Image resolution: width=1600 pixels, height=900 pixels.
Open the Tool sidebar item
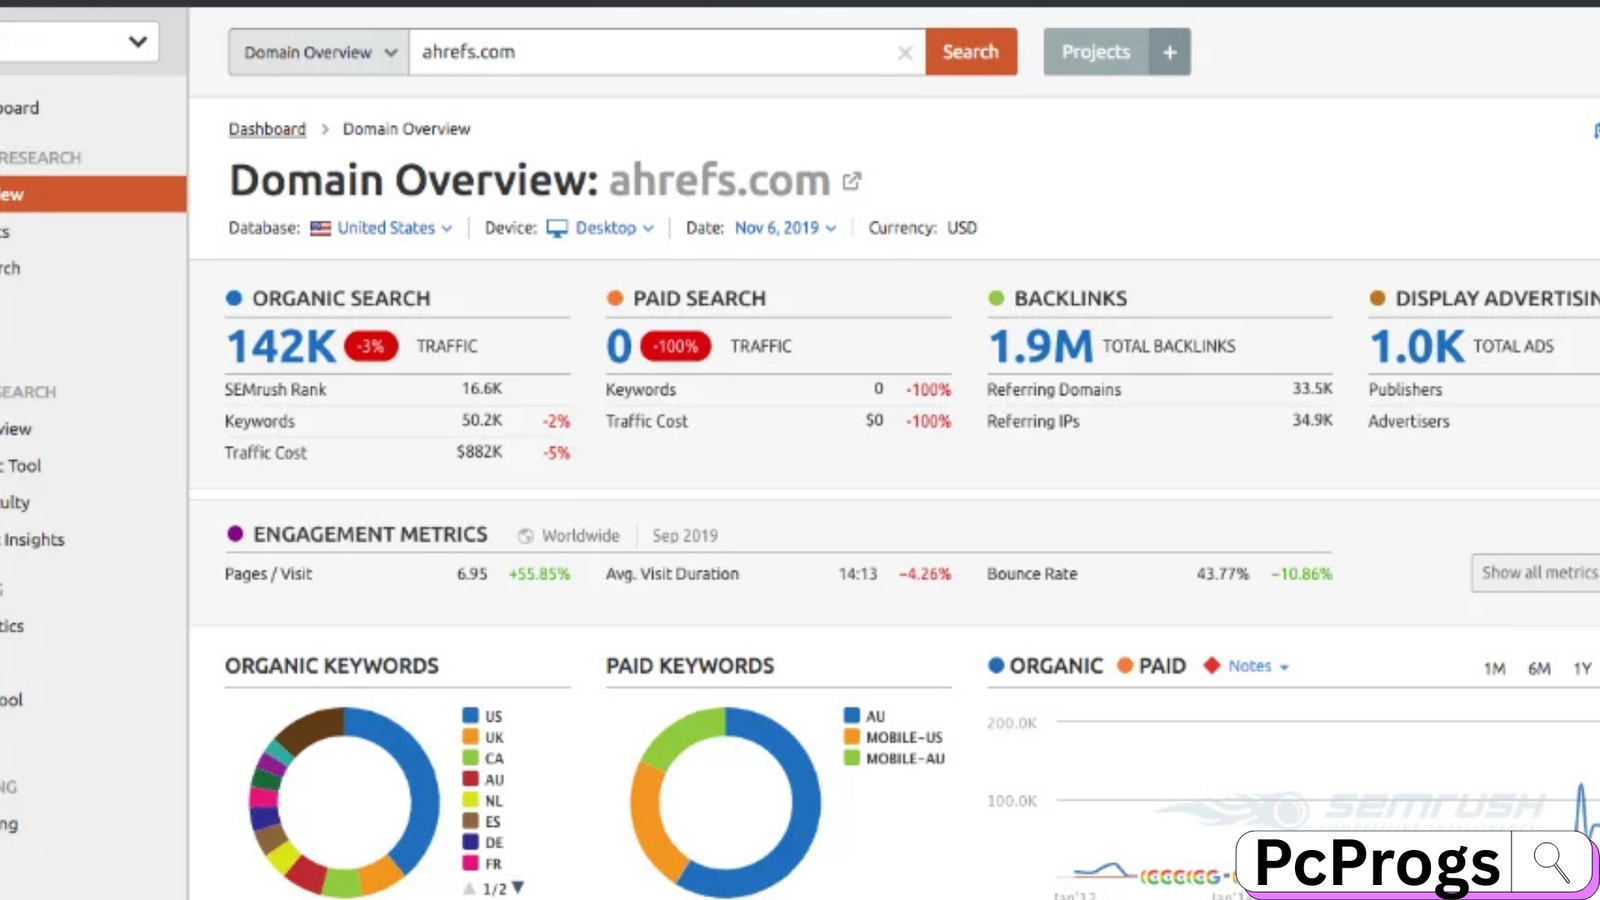[22, 466]
